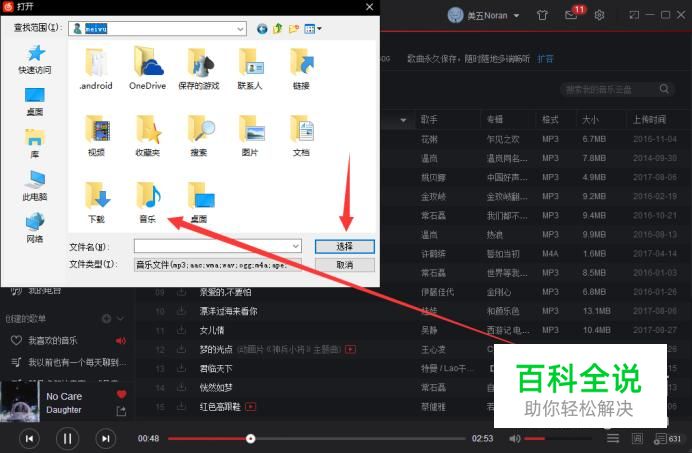The width and height of the screenshot is (692, 453).
Task: Open the play queue list 631
Action: pyautogui.click(x=667, y=439)
